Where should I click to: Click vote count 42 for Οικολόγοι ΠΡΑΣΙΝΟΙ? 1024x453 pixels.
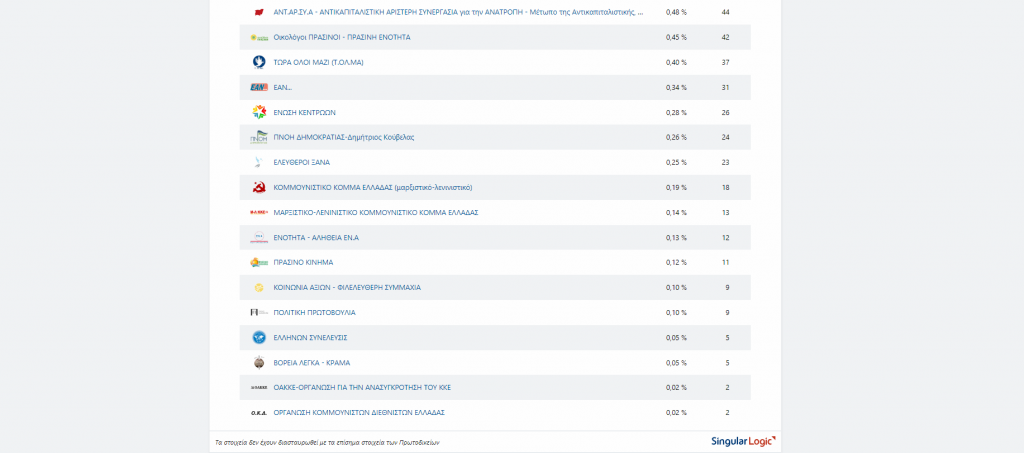click(x=726, y=37)
